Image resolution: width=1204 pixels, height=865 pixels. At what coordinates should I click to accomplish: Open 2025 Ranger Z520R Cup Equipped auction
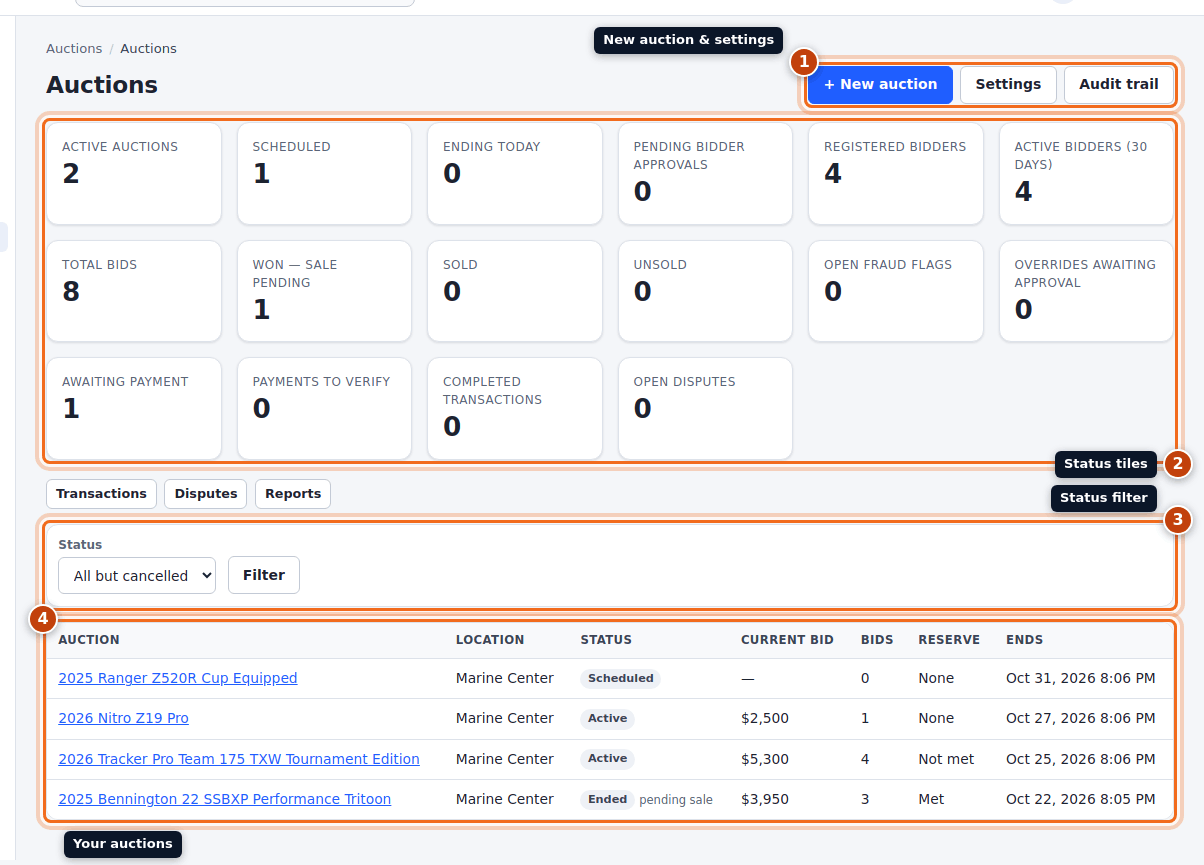[178, 678]
